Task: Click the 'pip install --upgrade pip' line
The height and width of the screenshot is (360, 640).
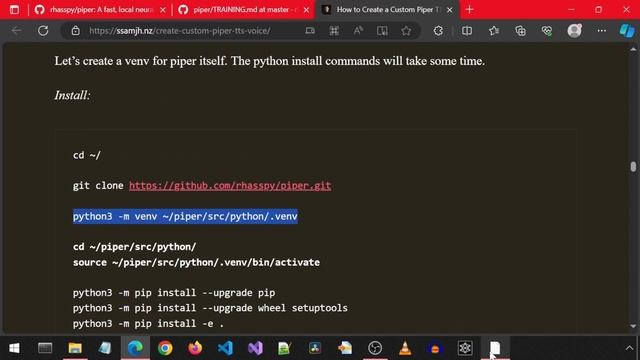Action: tap(174, 293)
